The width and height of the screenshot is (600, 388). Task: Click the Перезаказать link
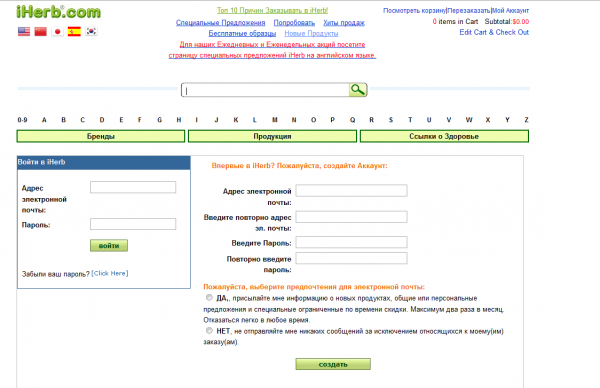point(469,11)
